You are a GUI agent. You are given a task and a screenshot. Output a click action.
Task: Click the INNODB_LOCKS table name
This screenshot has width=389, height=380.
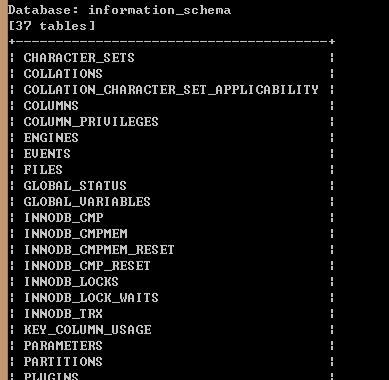71,282
